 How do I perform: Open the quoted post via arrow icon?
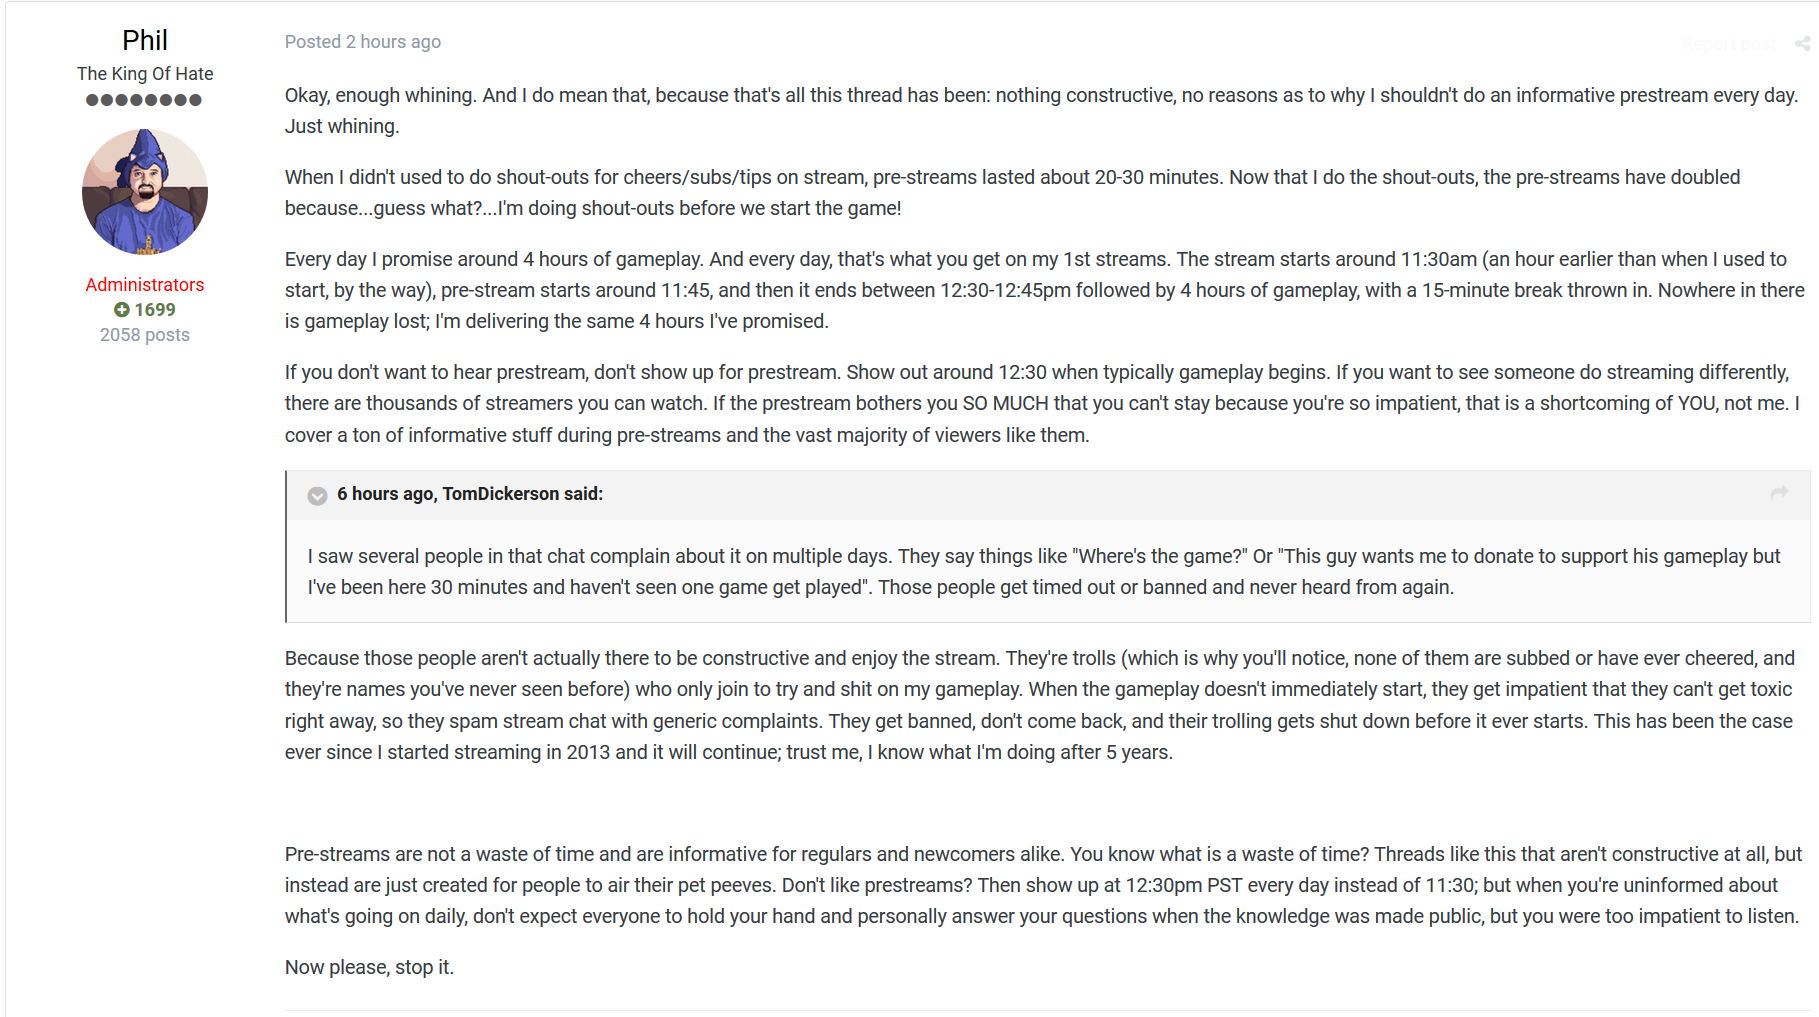tap(1779, 493)
